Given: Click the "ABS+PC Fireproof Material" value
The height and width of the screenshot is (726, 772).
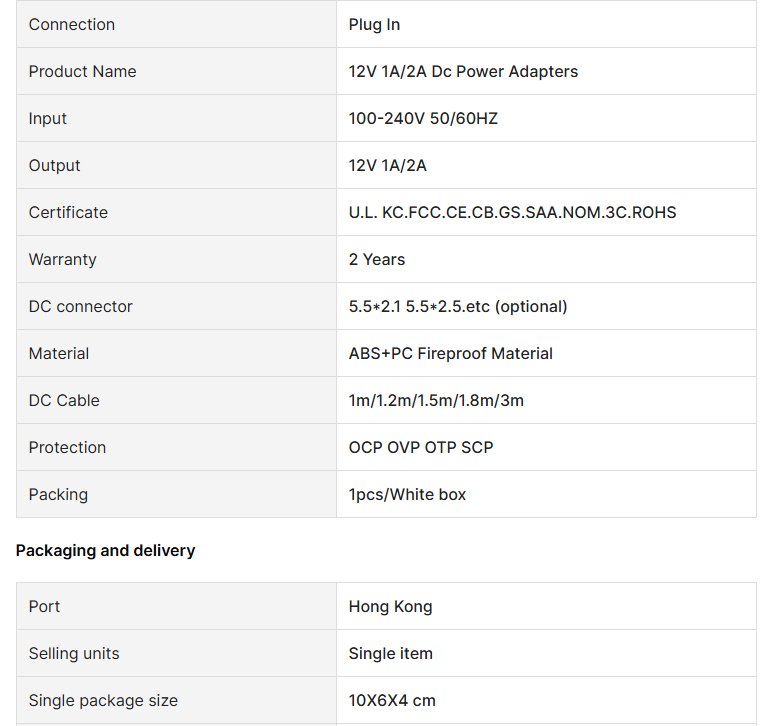Looking at the screenshot, I should [x=450, y=353].
